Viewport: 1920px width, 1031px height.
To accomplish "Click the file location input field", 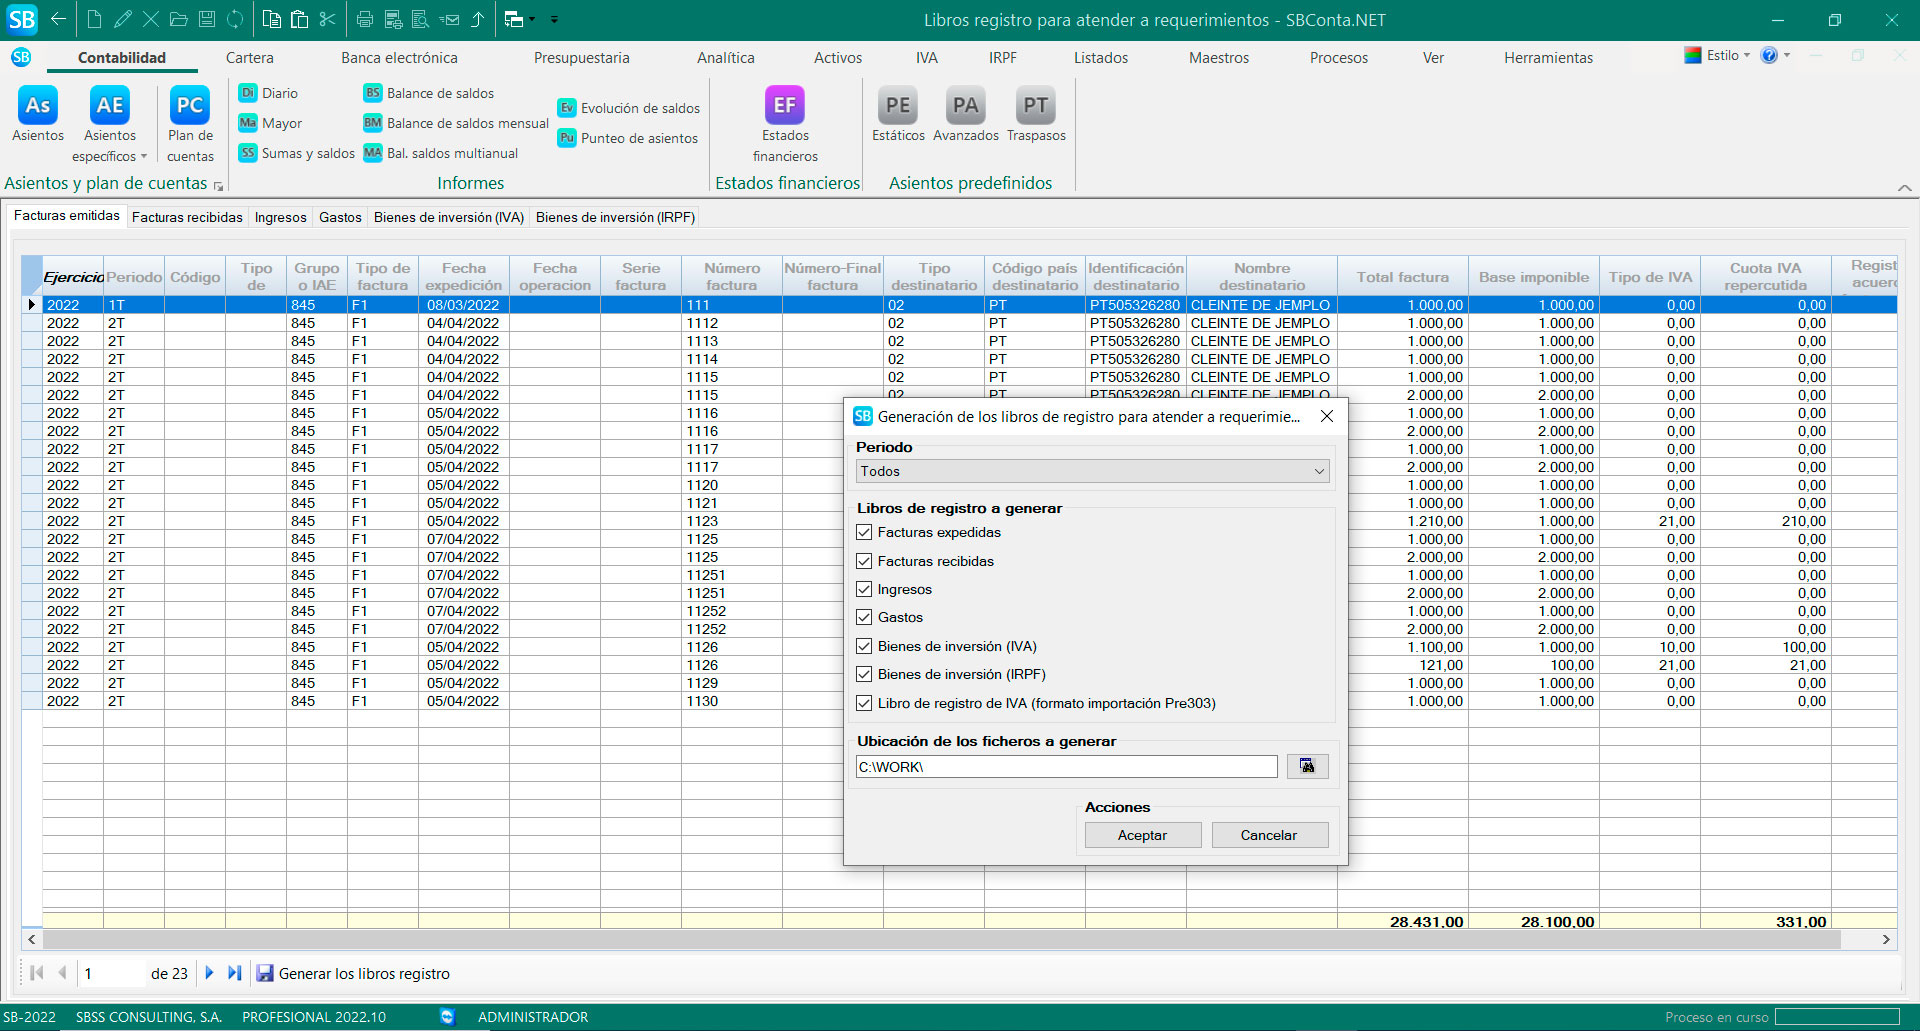I will (1066, 767).
